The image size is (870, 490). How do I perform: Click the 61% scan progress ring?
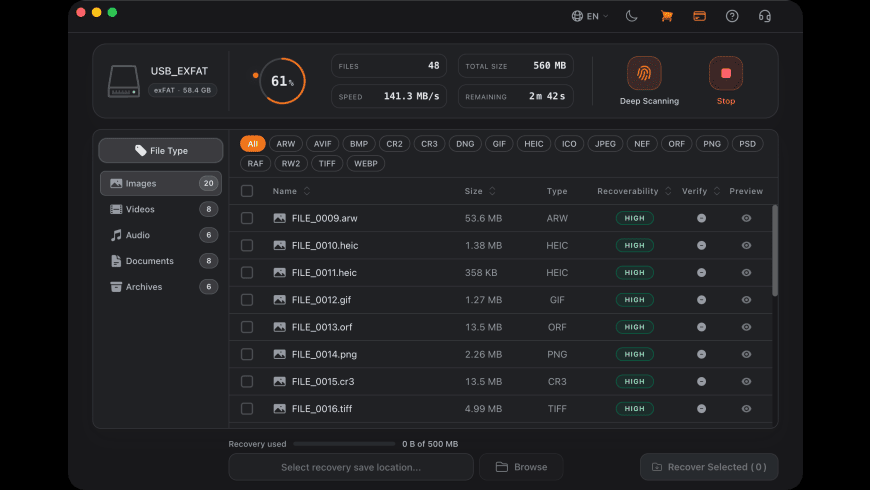coord(282,81)
